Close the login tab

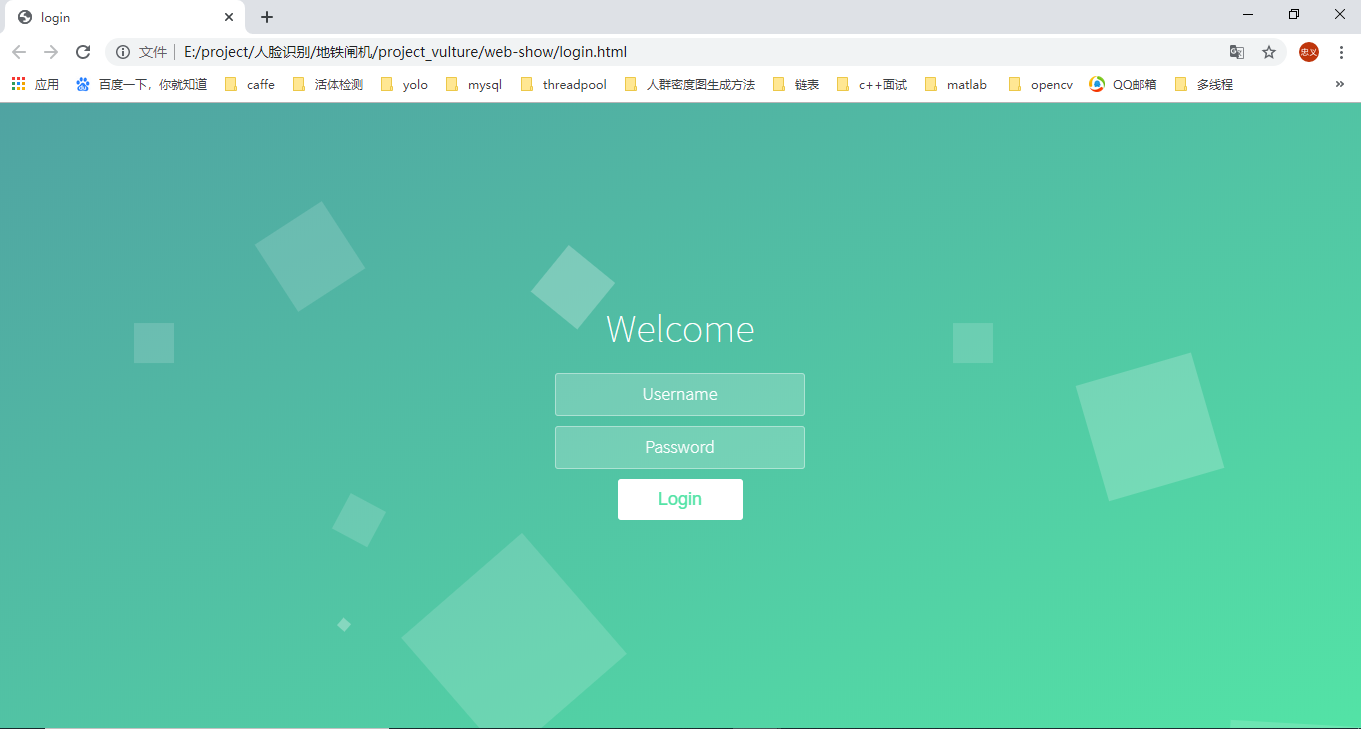[x=229, y=17]
